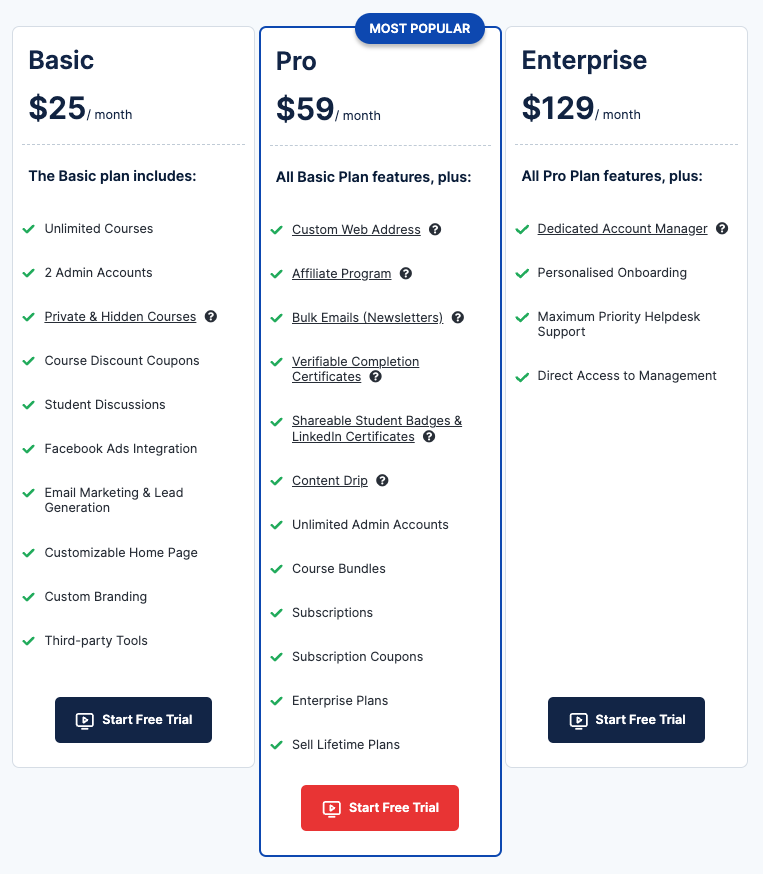The width and height of the screenshot is (763, 874).
Task: Click the Dedicated Account Manager help icon
Action: [722, 229]
